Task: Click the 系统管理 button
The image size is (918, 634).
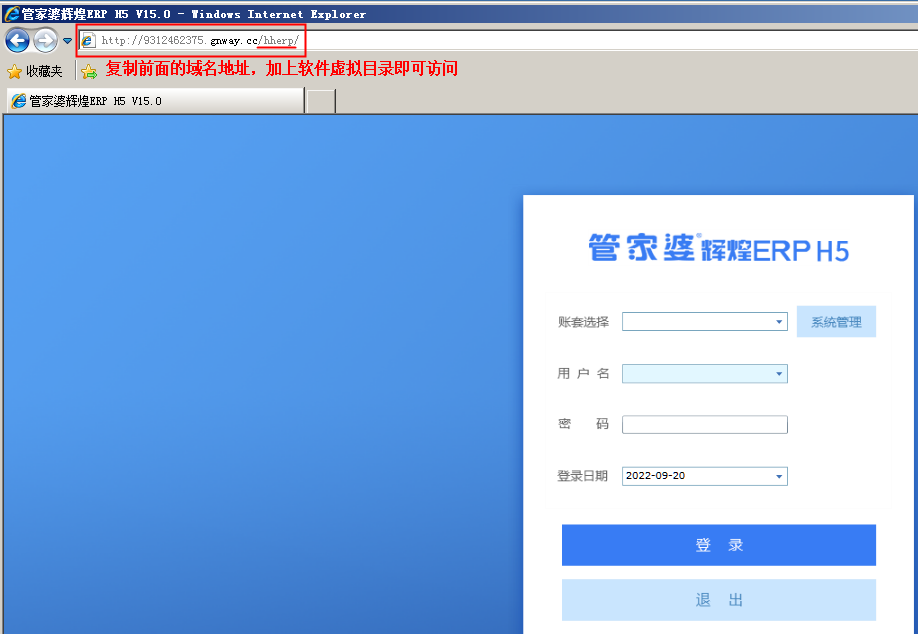Action: (x=836, y=321)
